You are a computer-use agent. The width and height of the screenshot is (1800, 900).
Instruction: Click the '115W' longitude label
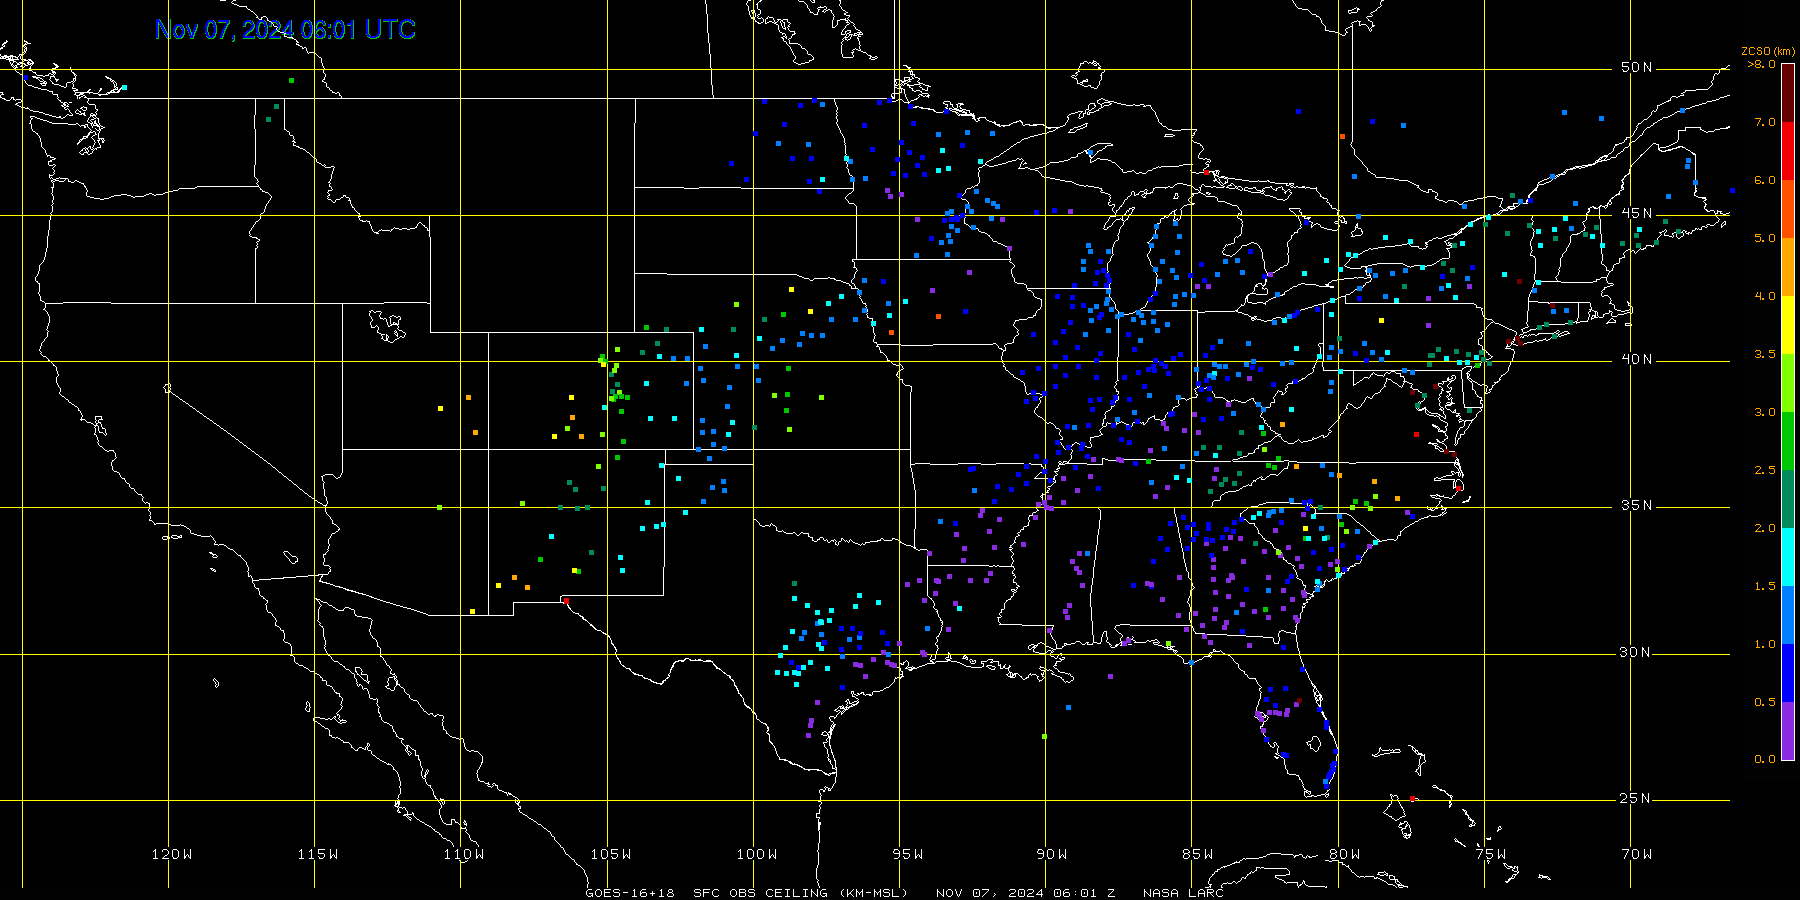[318, 854]
